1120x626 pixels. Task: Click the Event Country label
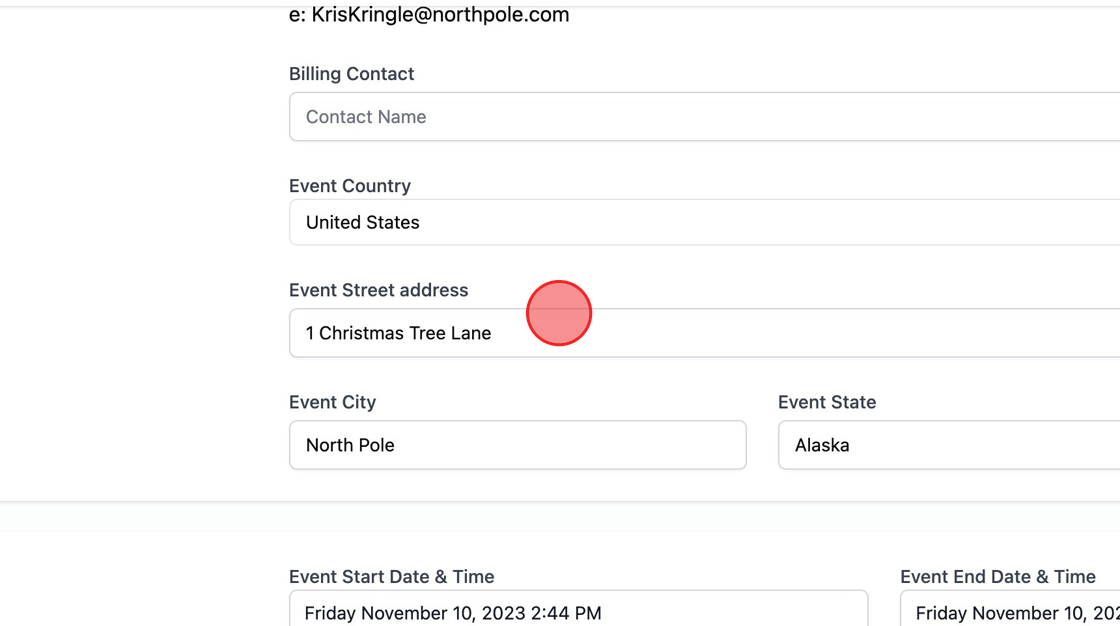(x=350, y=186)
